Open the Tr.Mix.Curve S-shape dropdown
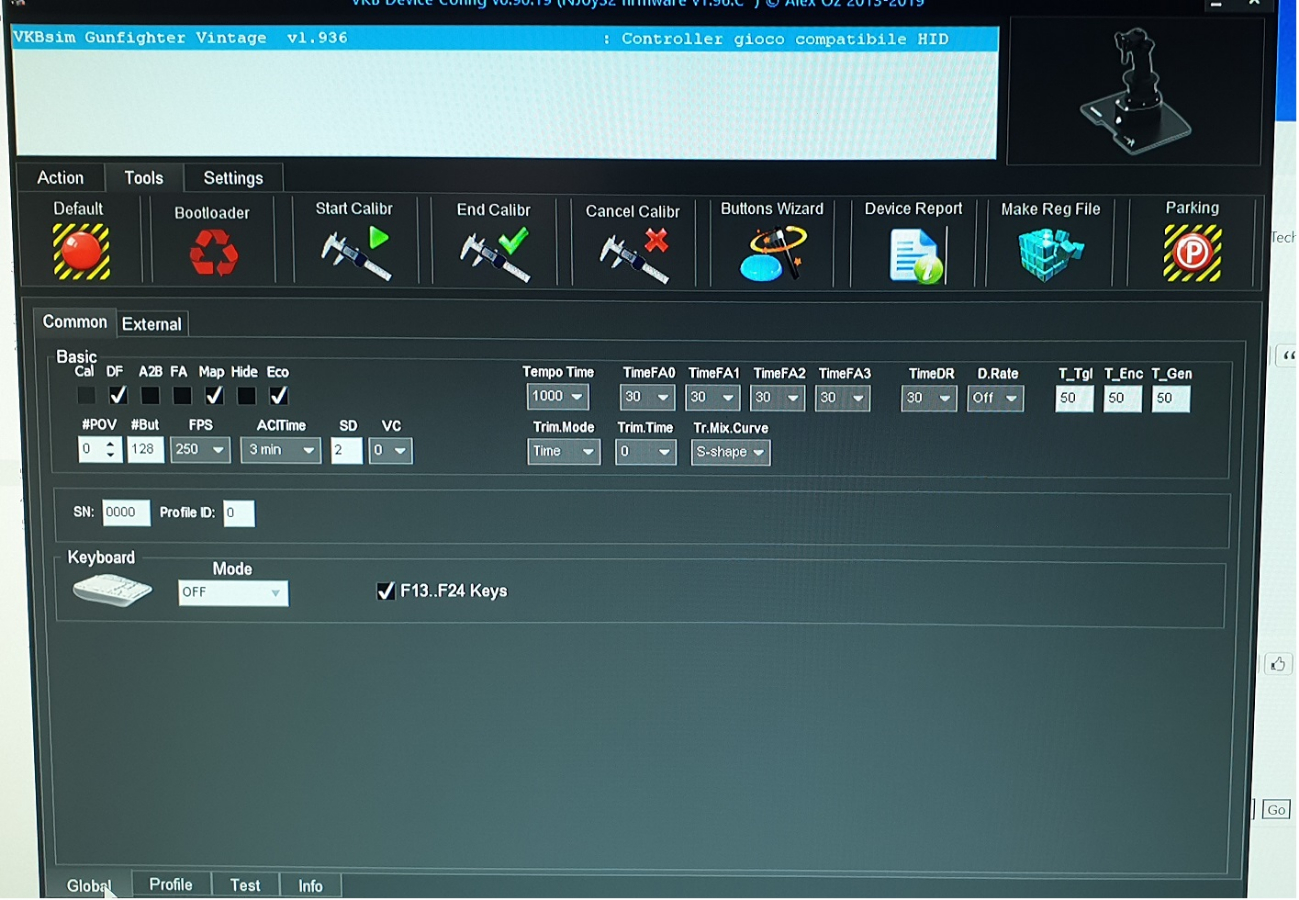The height and width of the screenshot is (900, 1299). click(731, 452)
